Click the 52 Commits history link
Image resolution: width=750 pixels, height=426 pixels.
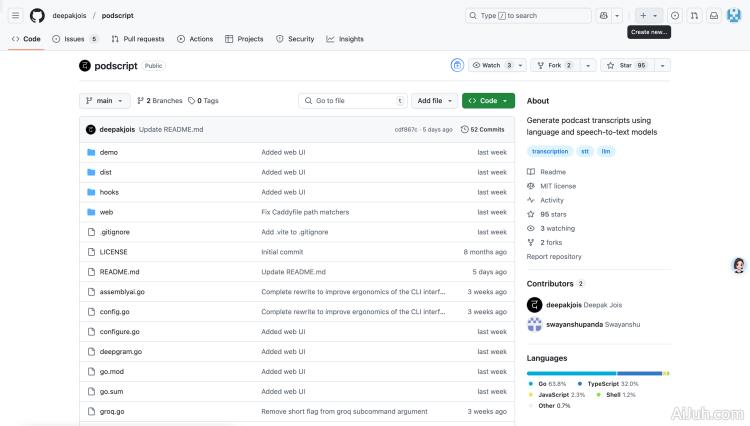tap(483, 129)
